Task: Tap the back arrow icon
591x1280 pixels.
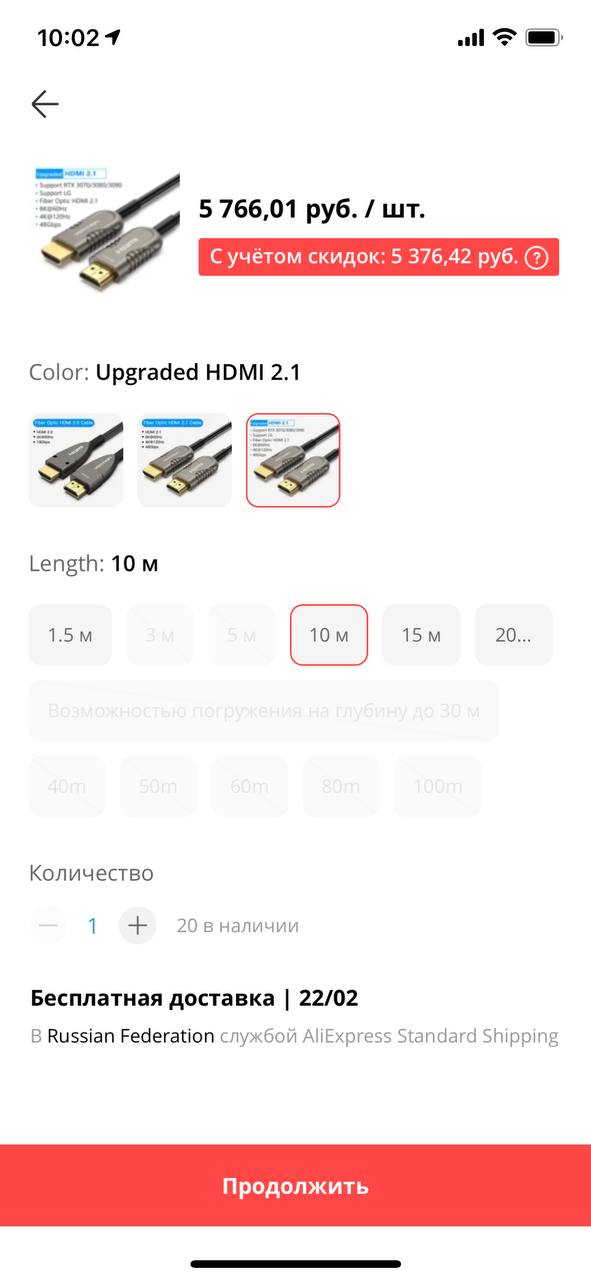Action: 45,104
